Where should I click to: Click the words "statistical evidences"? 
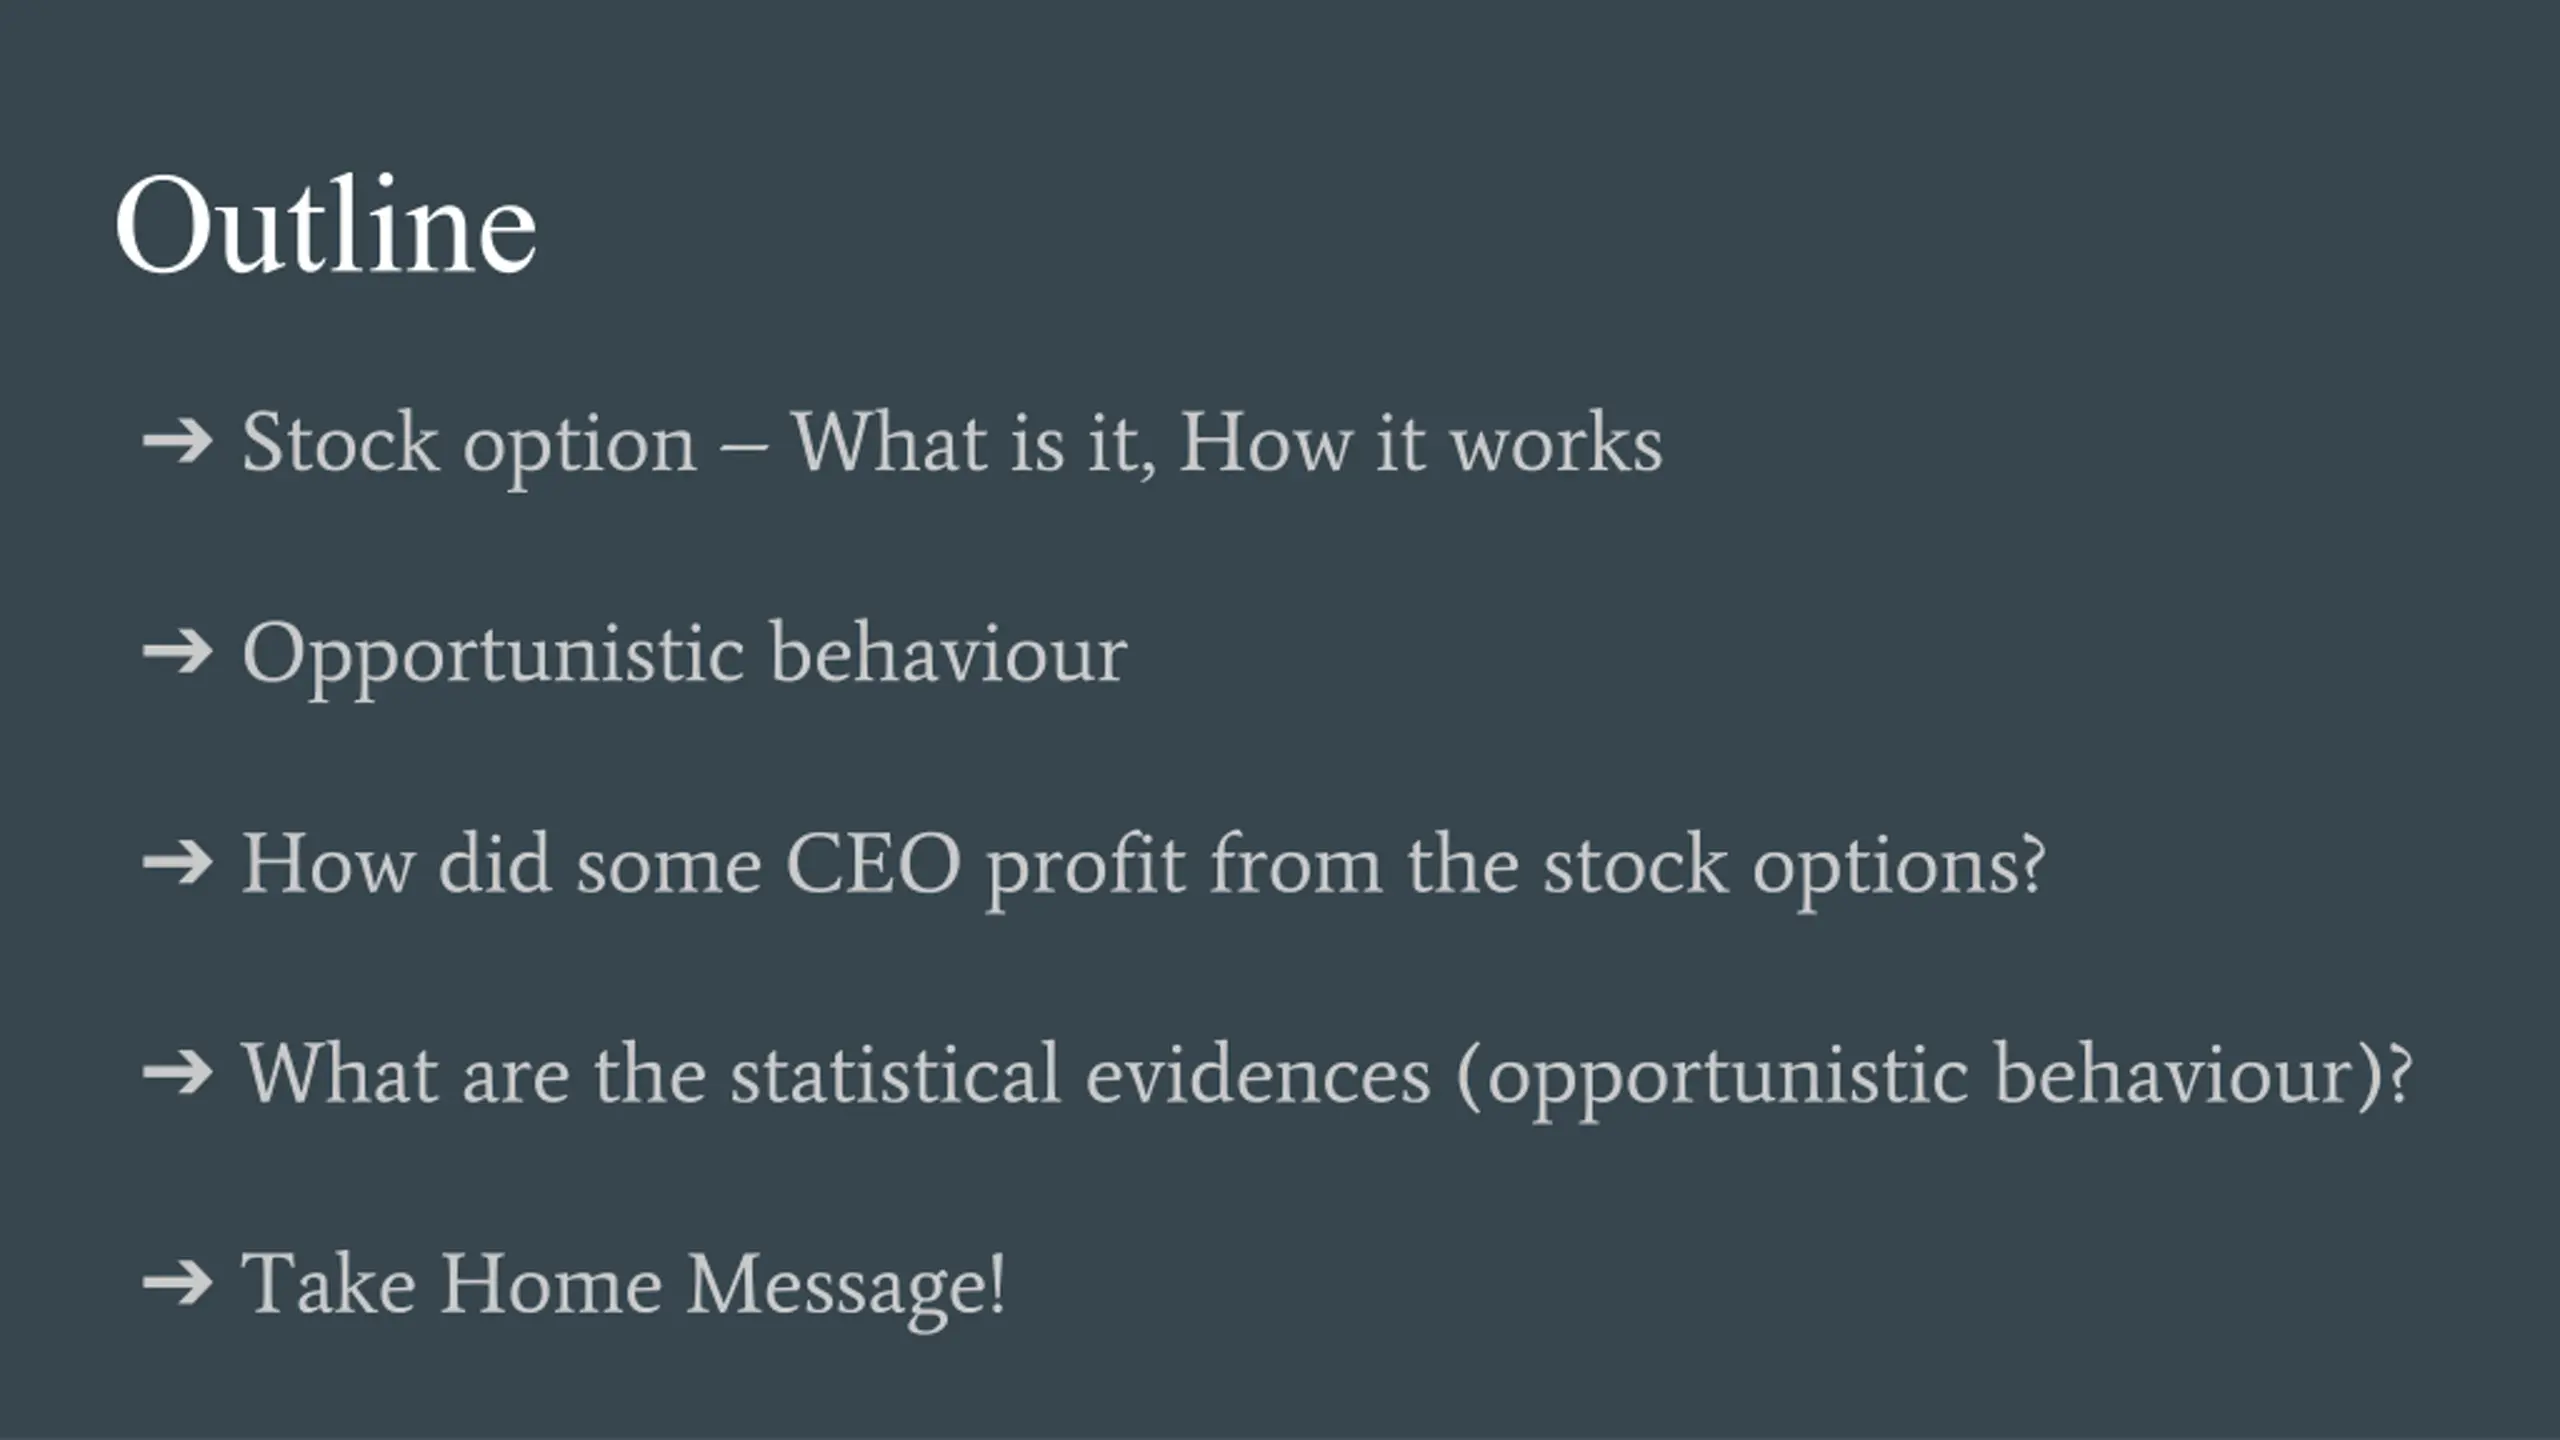pos(1080,1074)
